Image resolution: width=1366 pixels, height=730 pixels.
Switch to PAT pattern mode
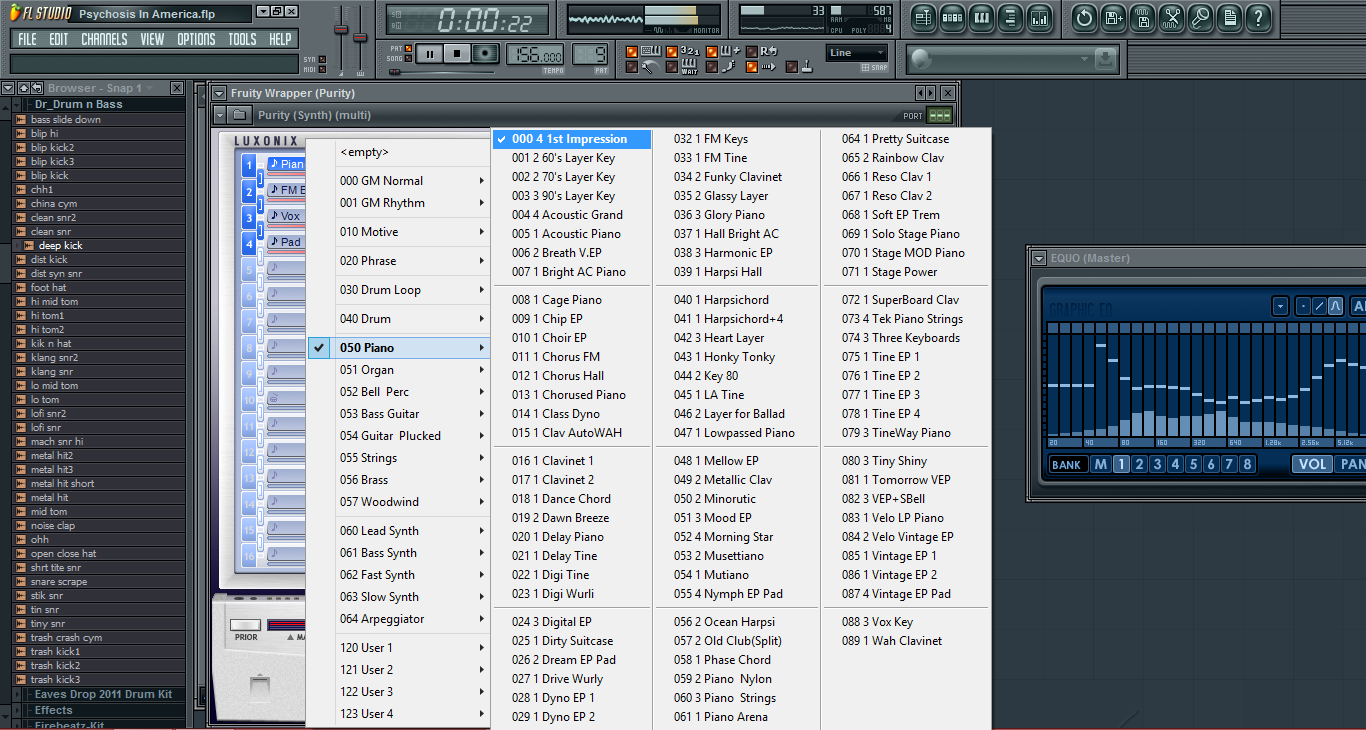coord(408,48)
